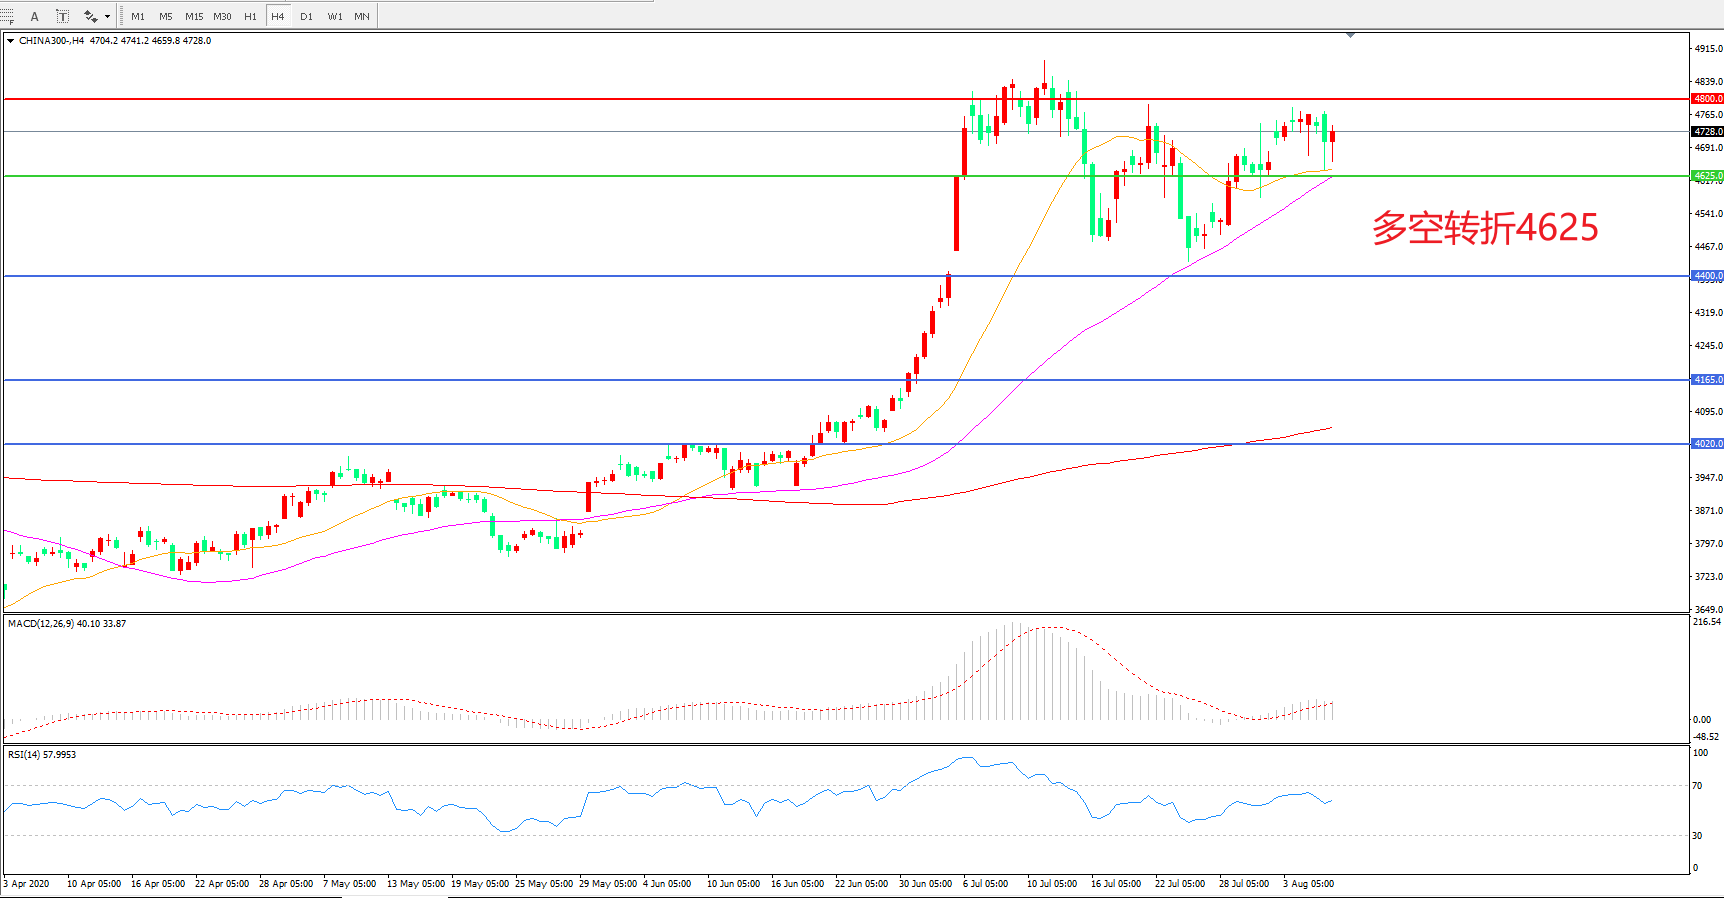Click the black 4728.0 current price tag
Screen dimensions: 1724x898
click(1707, 132)
